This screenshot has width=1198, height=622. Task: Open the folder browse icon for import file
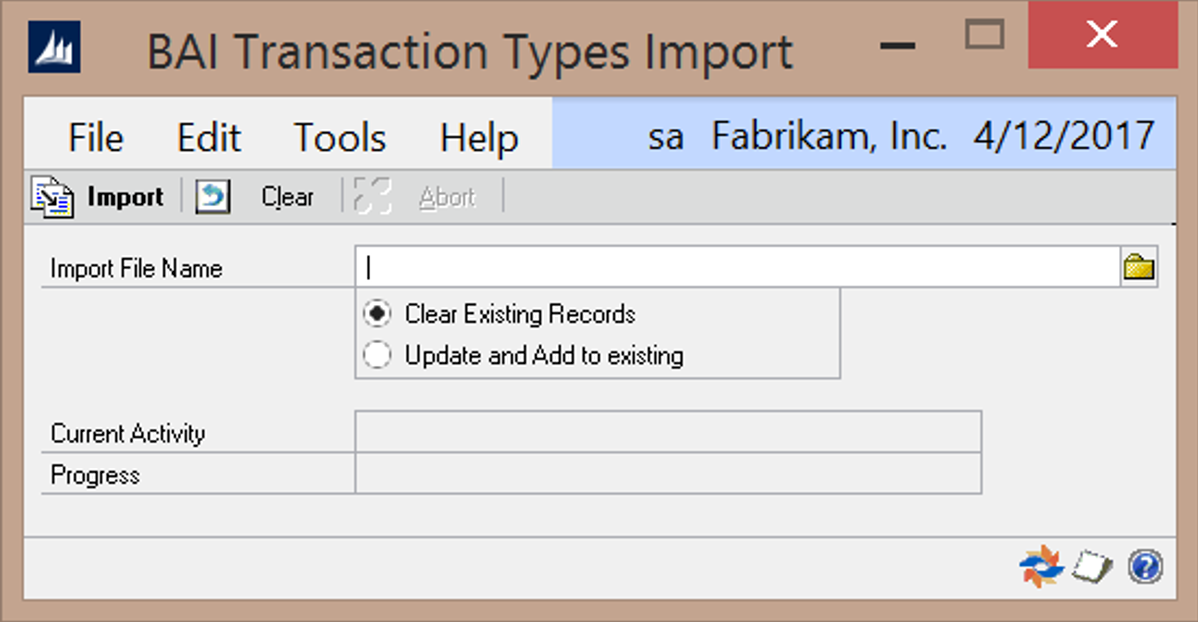pos(1139,268)
